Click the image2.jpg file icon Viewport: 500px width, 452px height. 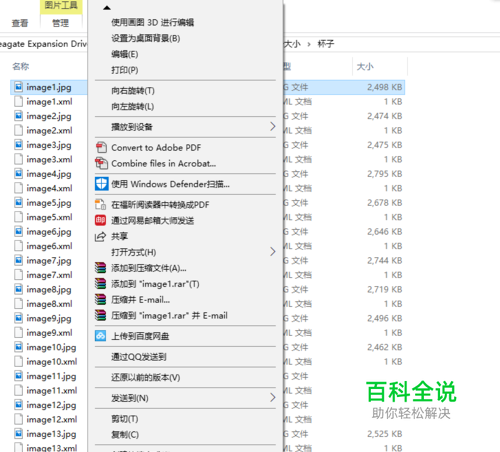pos(19,116)
